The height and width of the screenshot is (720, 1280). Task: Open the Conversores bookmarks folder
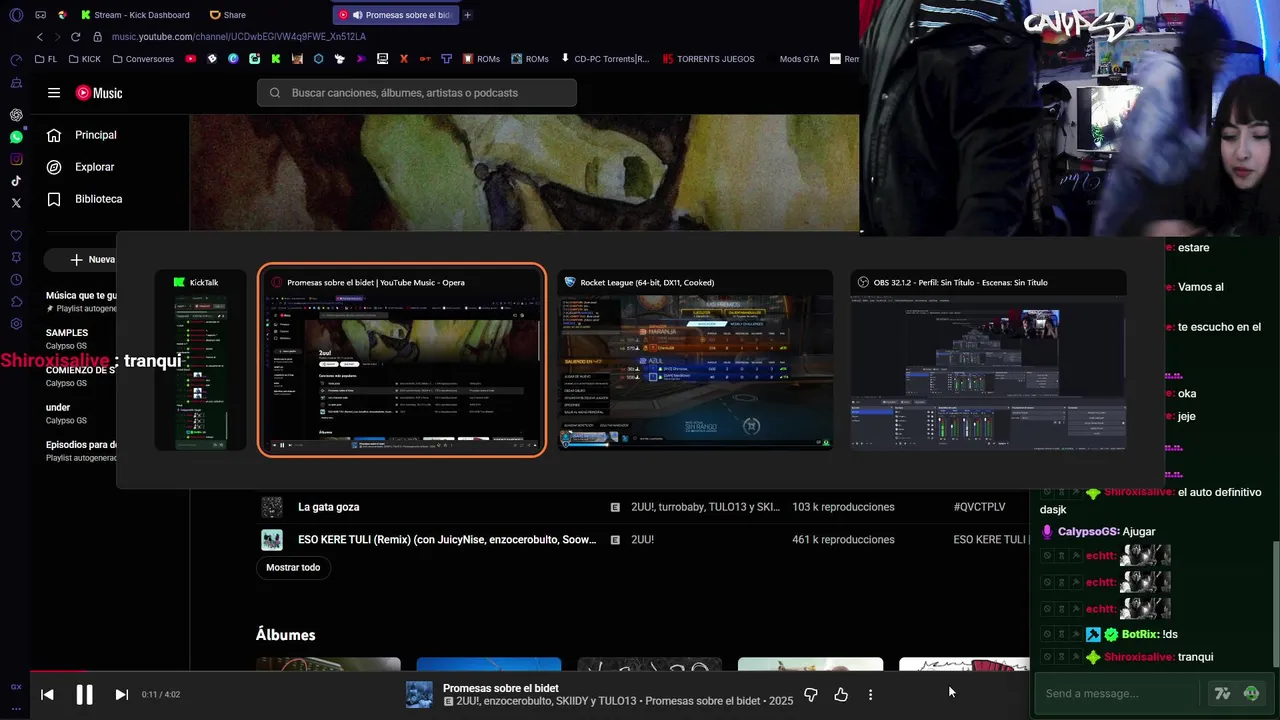142,59
